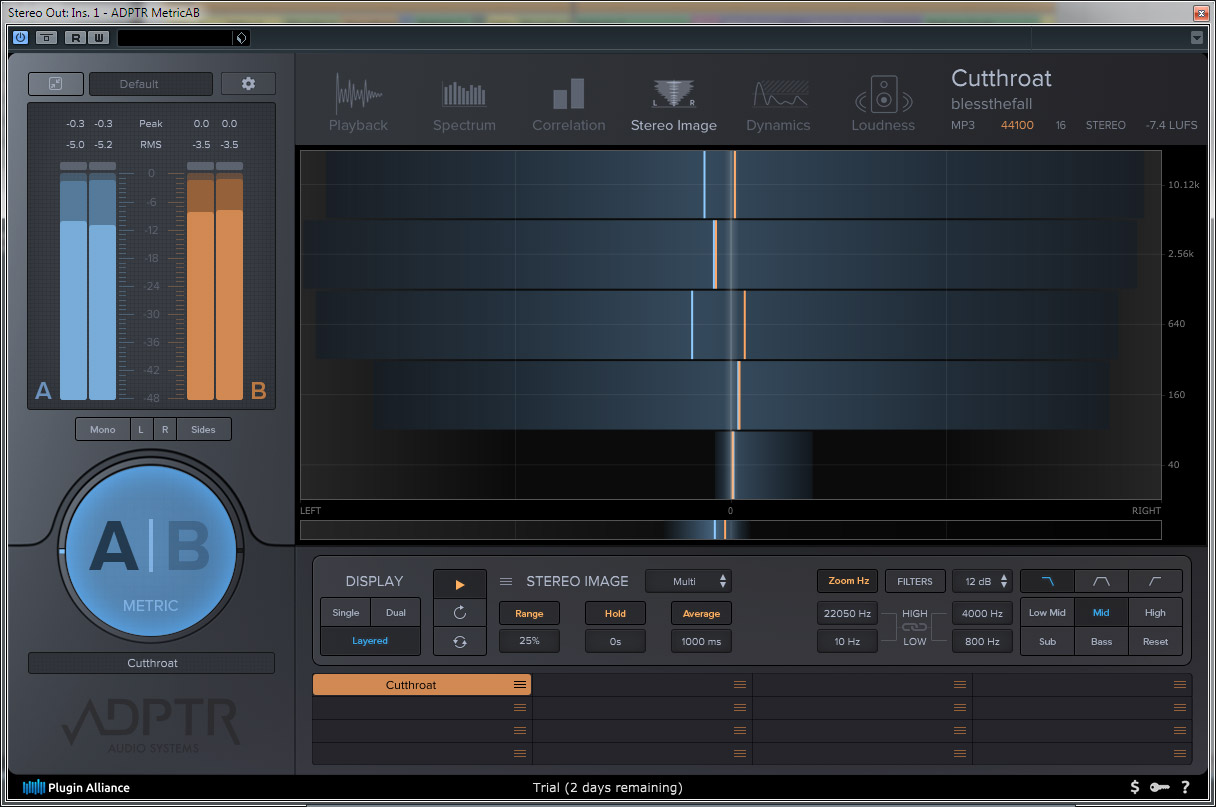The image size is (1216, 807).
Task: Select Single display mode
Action: [x=345, y=612]
